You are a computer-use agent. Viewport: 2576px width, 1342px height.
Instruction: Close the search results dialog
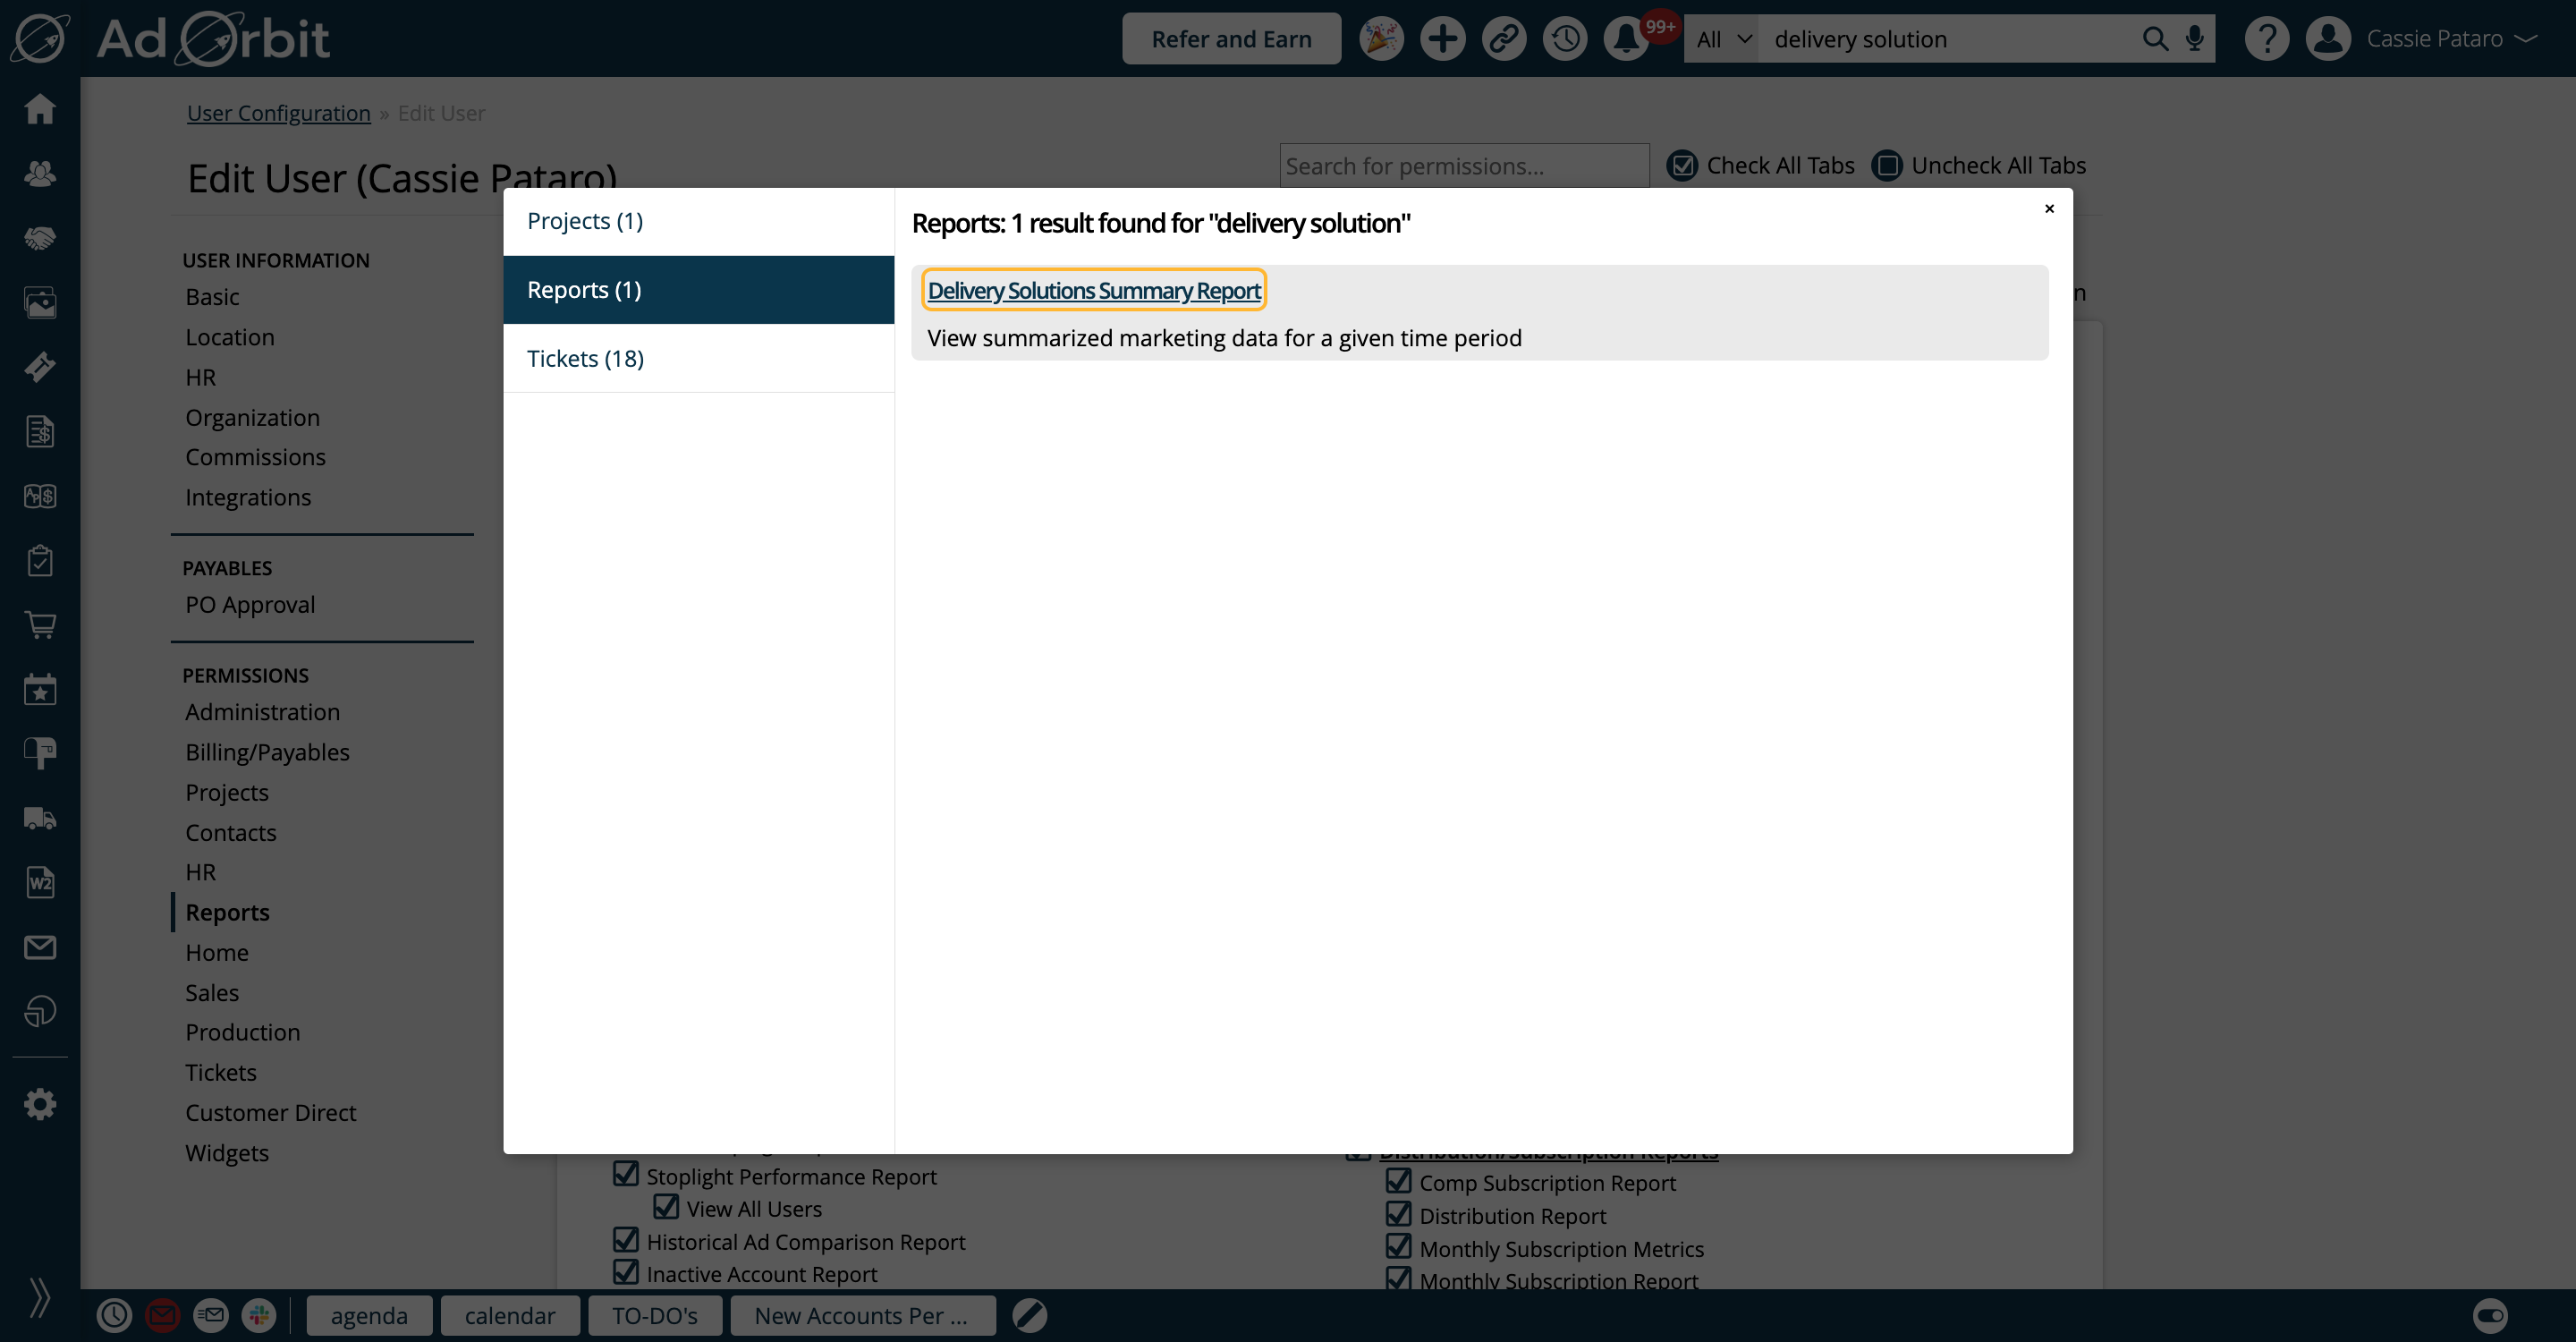pyautogui.click(x=2049, y=208)
